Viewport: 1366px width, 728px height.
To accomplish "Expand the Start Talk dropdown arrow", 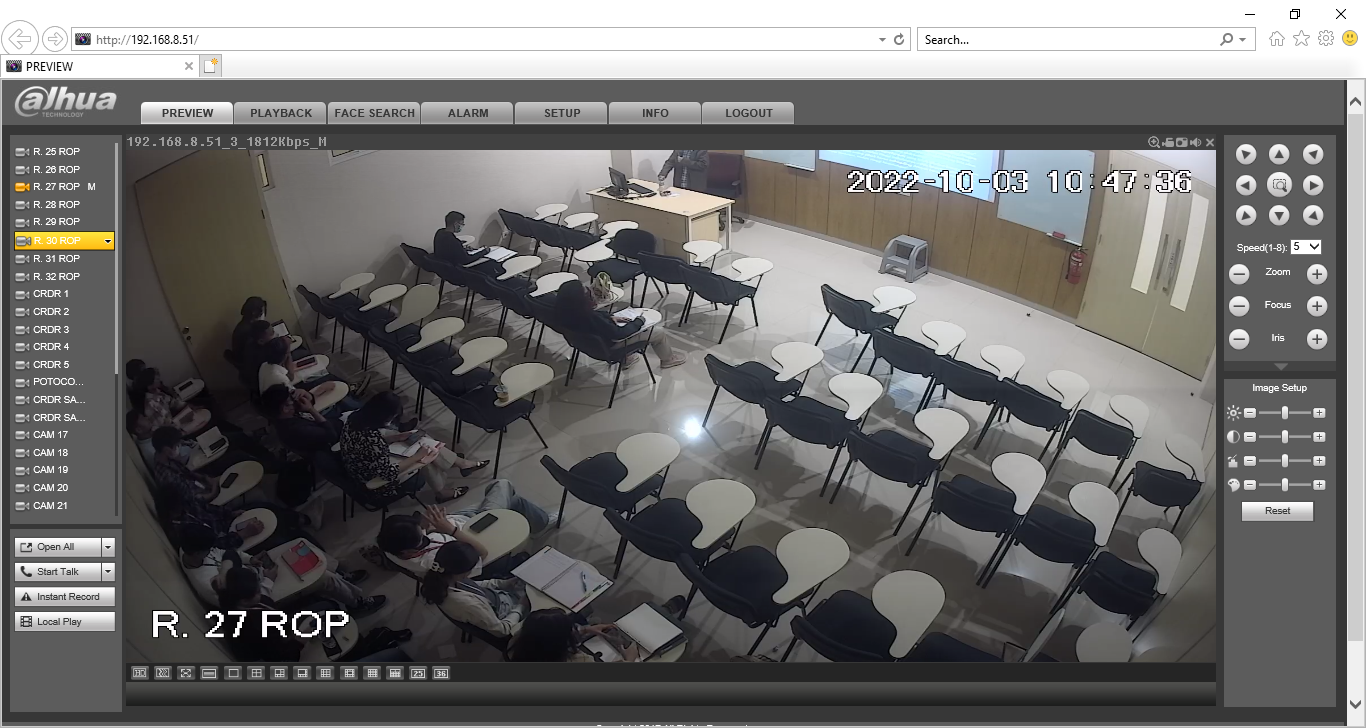I will pyautogui.click(x=108, y=572).
